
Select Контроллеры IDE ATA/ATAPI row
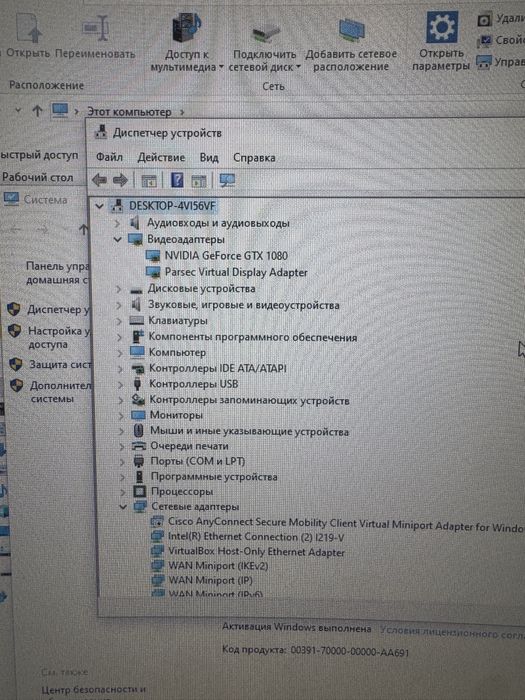[217, 368]
